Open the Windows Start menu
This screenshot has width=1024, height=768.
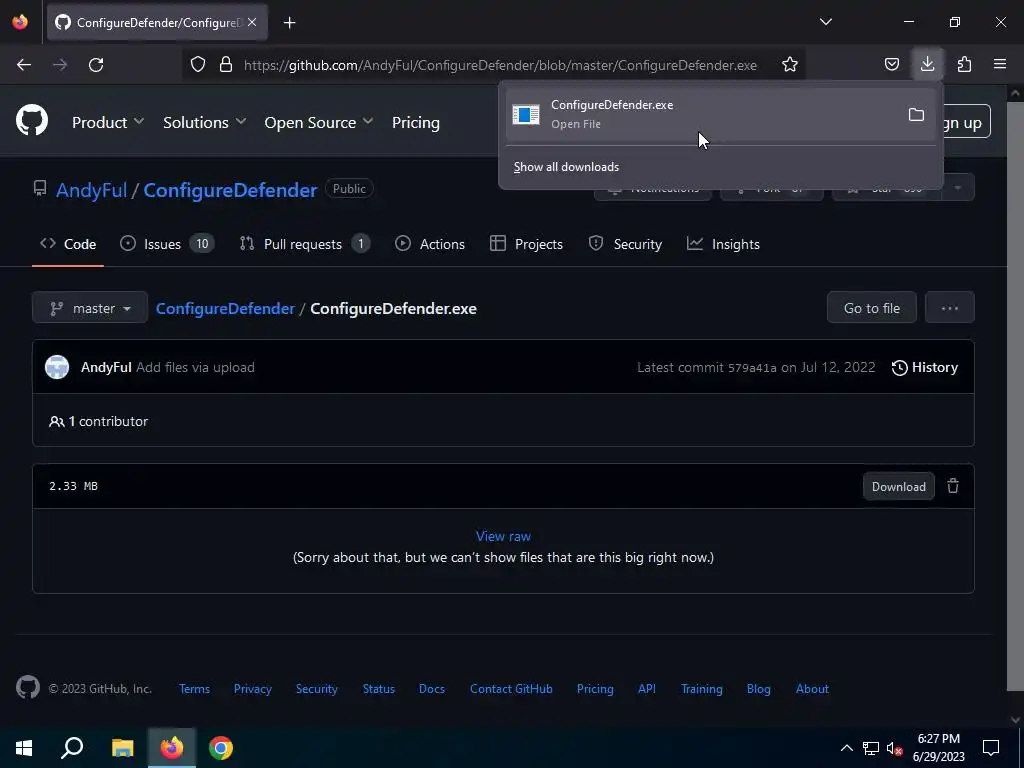(x=24, y=747)
